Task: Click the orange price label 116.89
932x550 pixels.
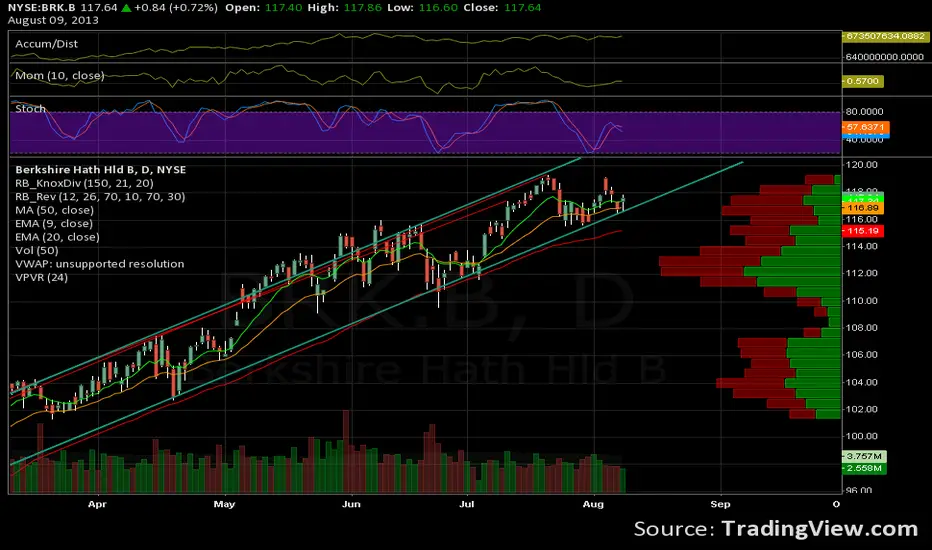Action: point(863,208)
